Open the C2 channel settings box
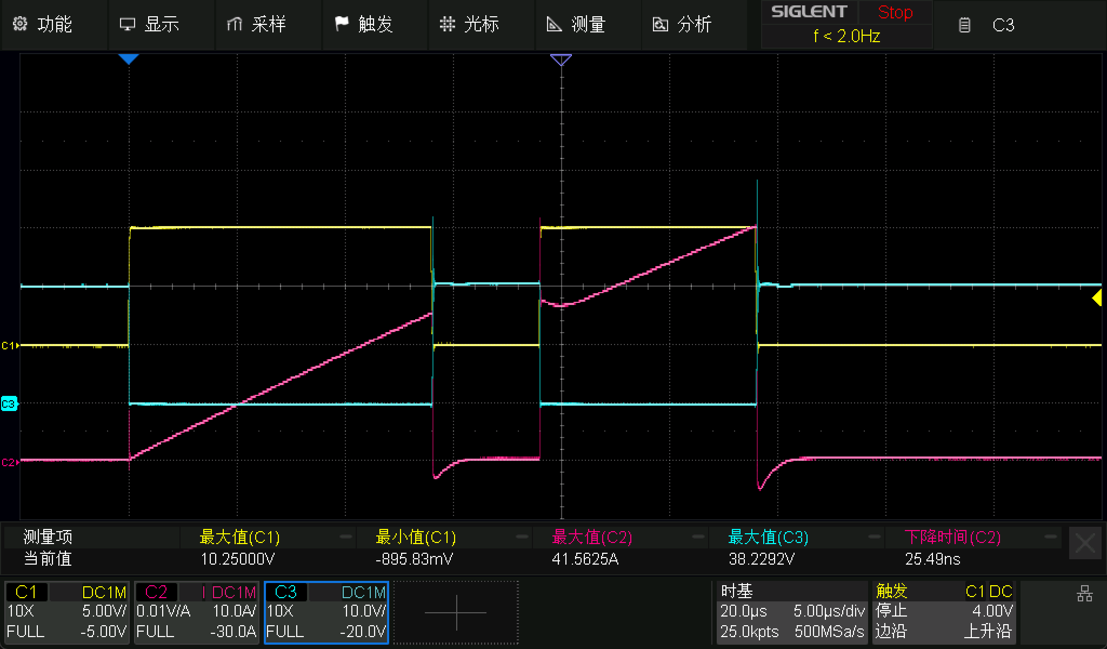This screenshot has height=649, width=1107. point(196,612)
